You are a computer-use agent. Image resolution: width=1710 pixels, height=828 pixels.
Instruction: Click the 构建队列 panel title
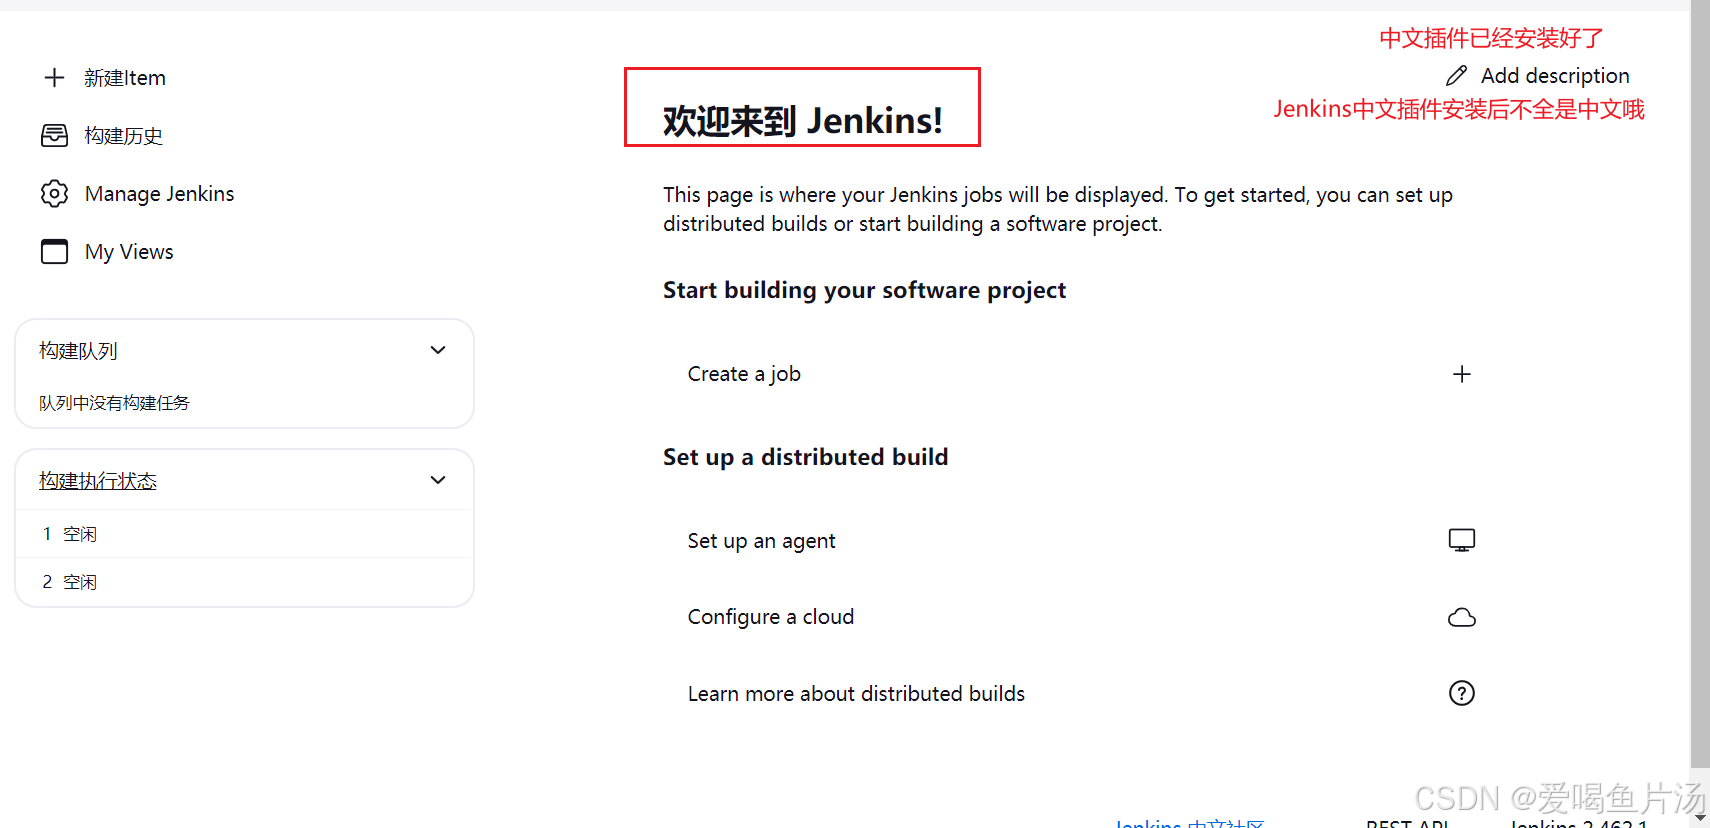(78, 351)
